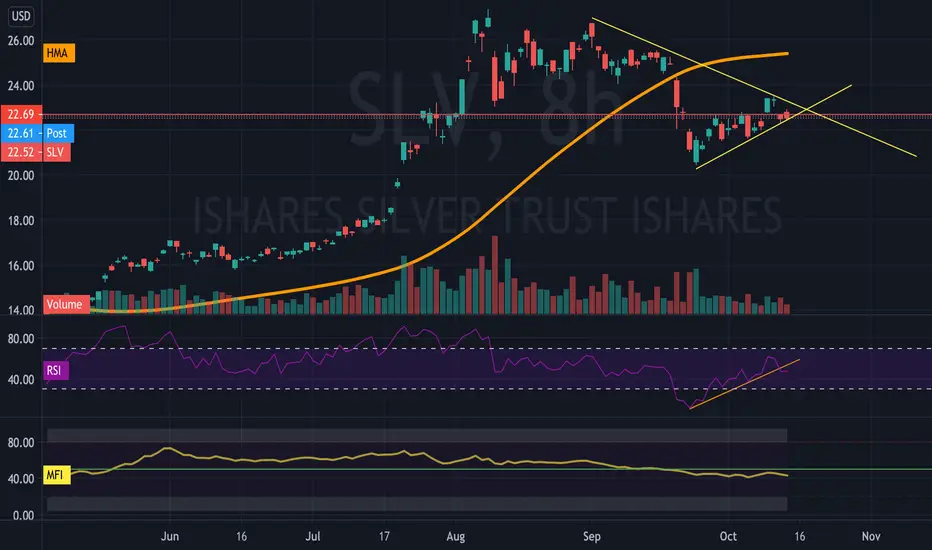Click the 17 date tick on time axis
The image size is (932, 550).
click(384, 536)
